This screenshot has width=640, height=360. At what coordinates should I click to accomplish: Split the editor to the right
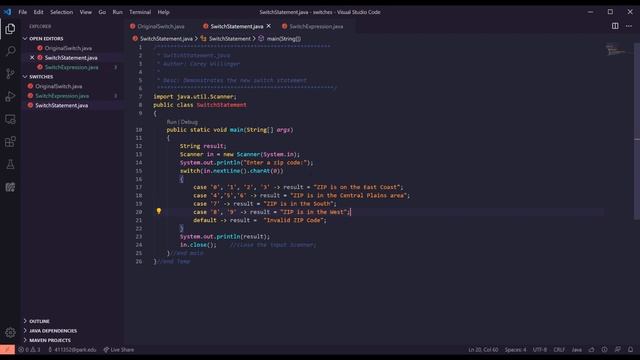pyautogui.click(x=615, y=26)
